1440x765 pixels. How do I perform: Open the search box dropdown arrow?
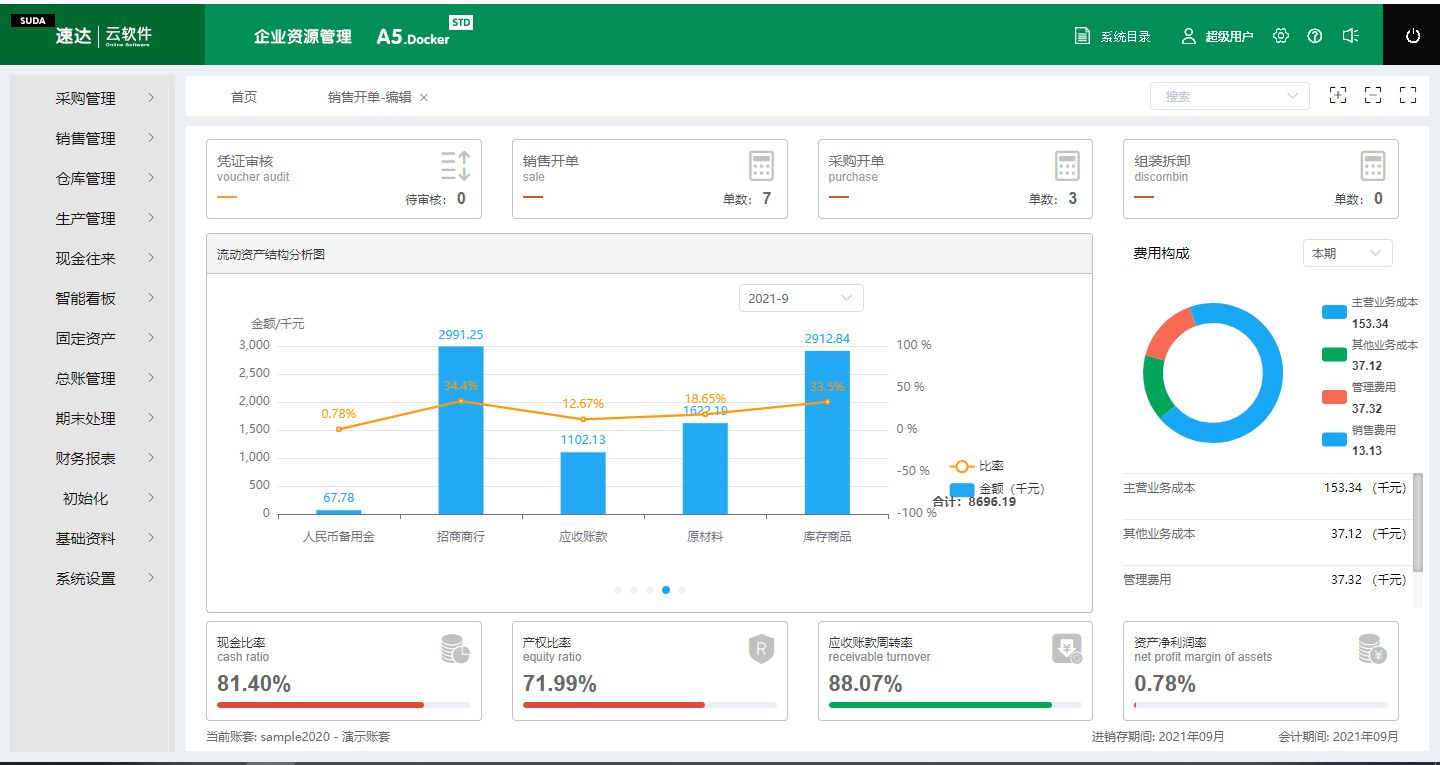[x=1292, y=96]
